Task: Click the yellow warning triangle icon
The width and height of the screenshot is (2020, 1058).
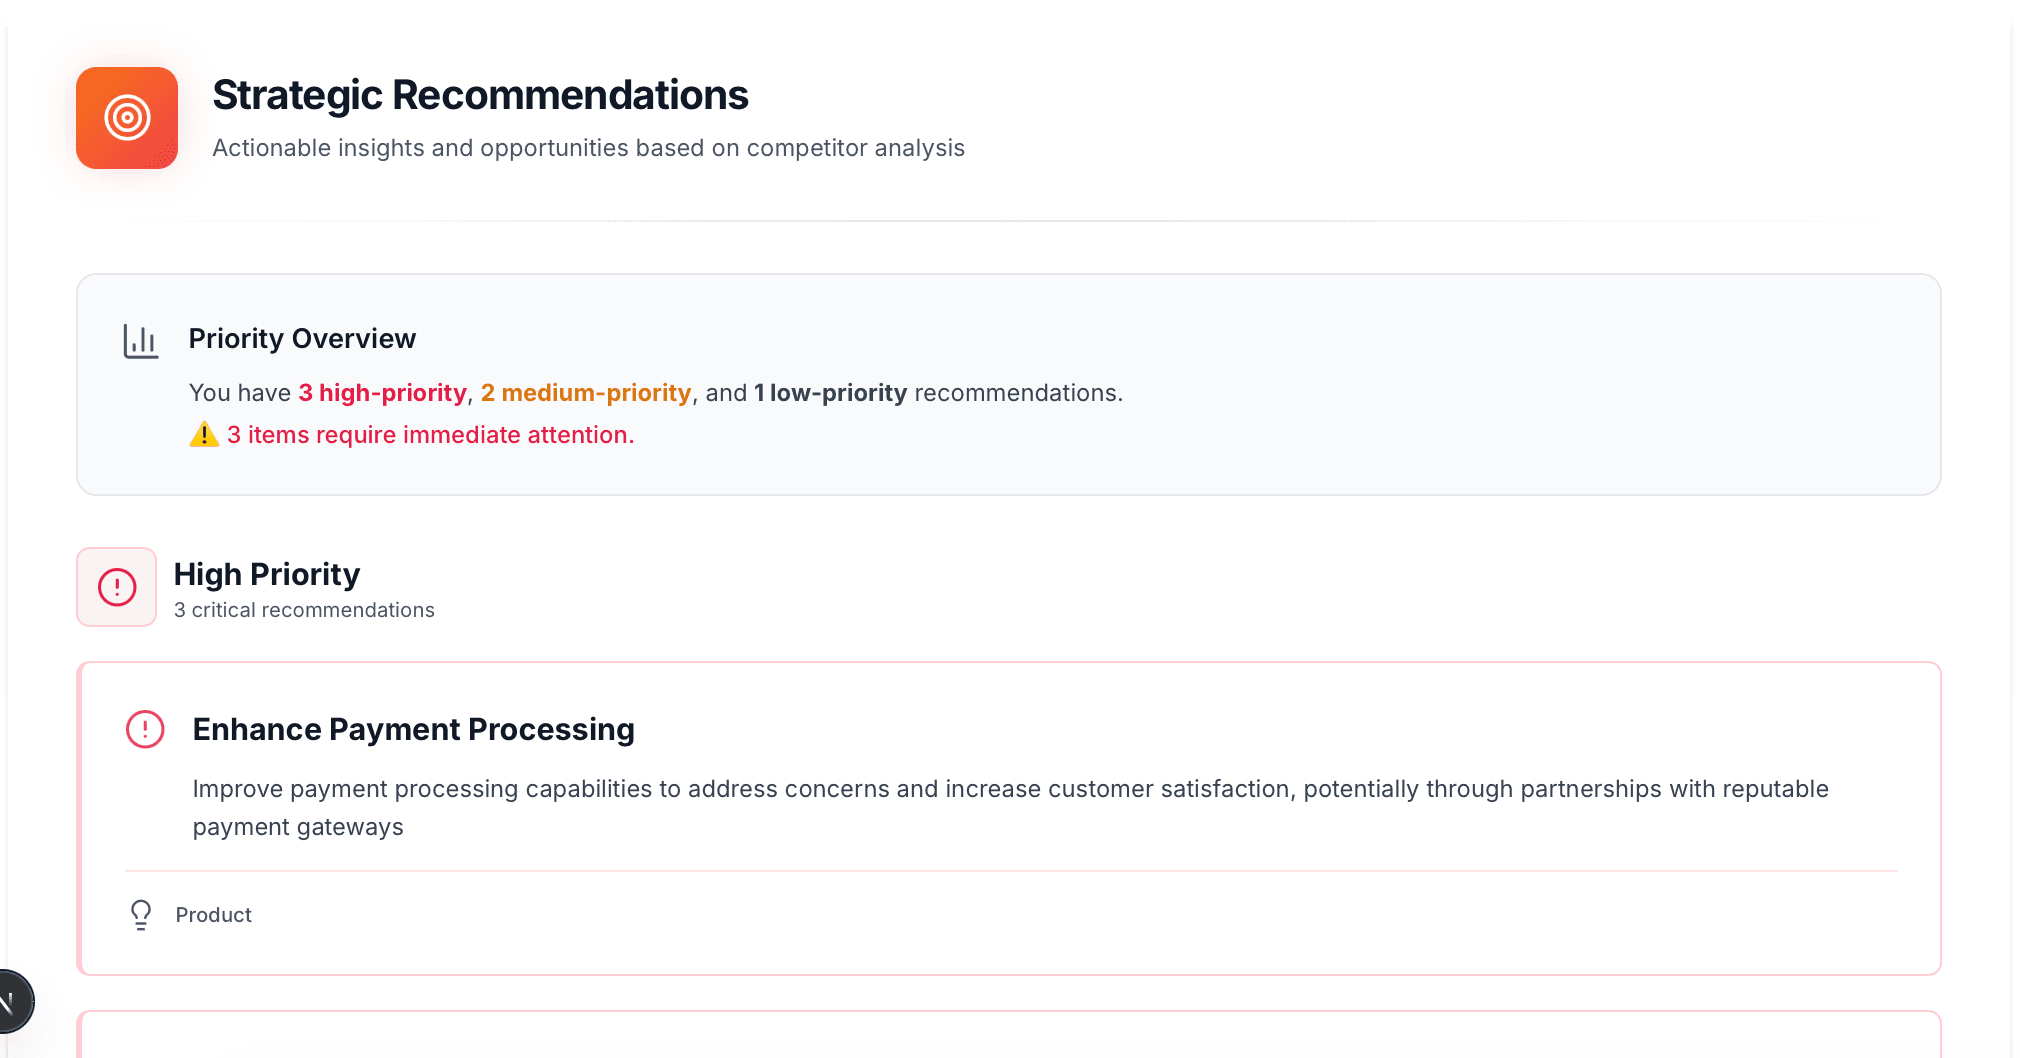Action: 204,435
